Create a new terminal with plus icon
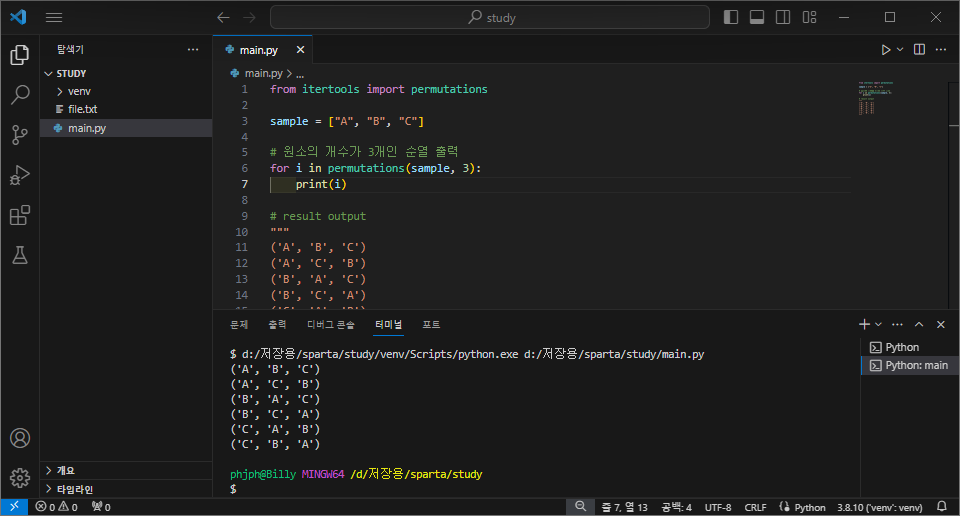Viewport: 960px width, 516px height. click(864, 324)
